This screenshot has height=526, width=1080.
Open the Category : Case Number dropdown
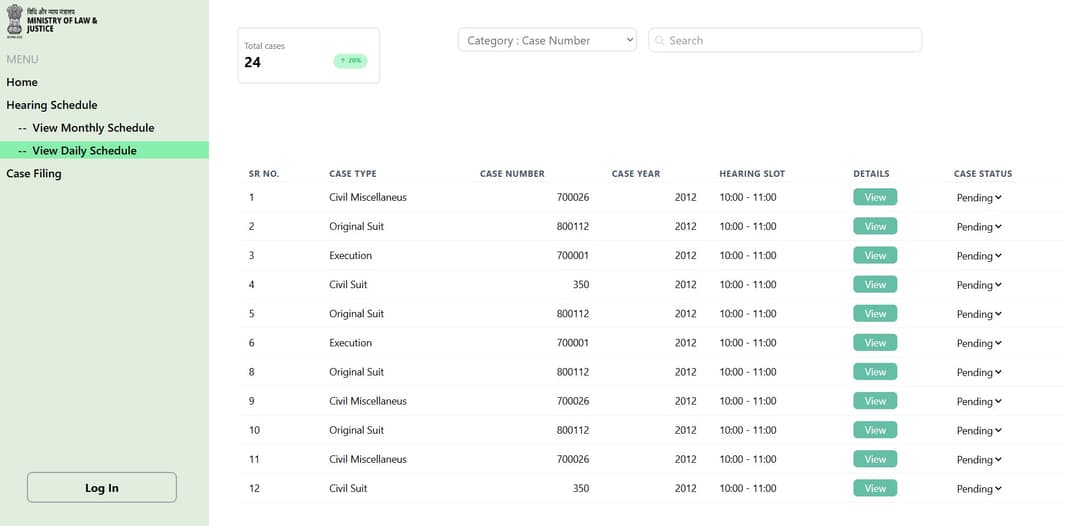548,40
